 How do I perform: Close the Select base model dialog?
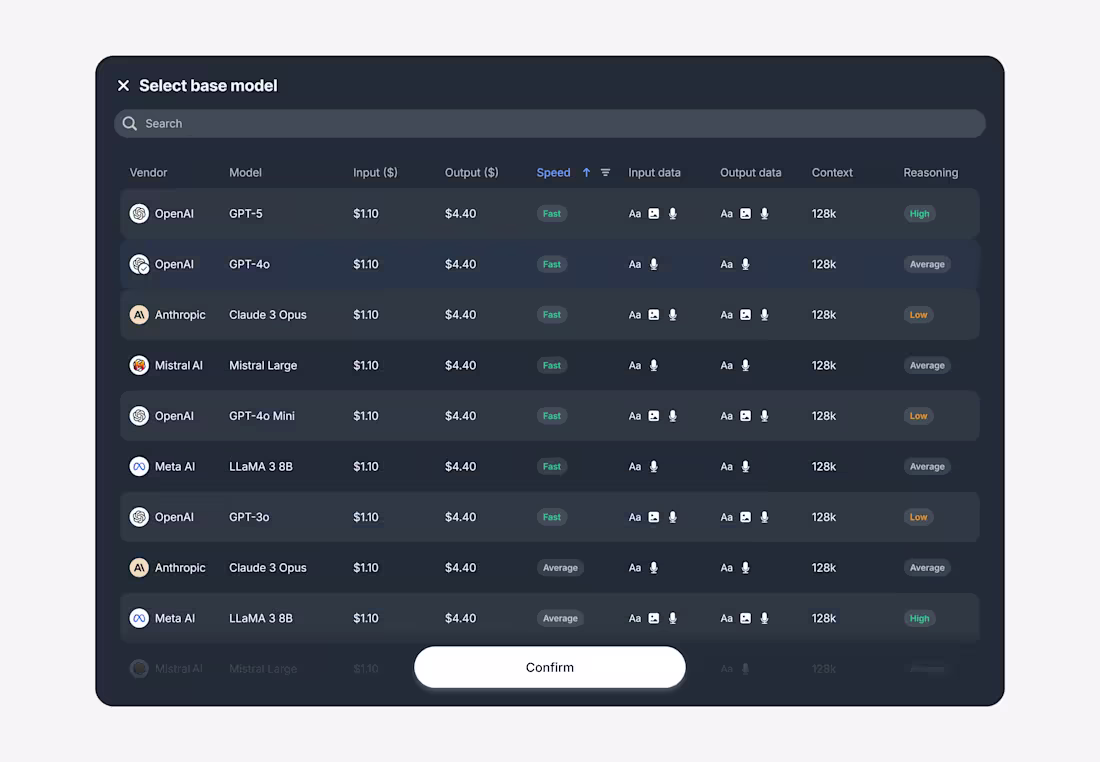pos(123,86)
